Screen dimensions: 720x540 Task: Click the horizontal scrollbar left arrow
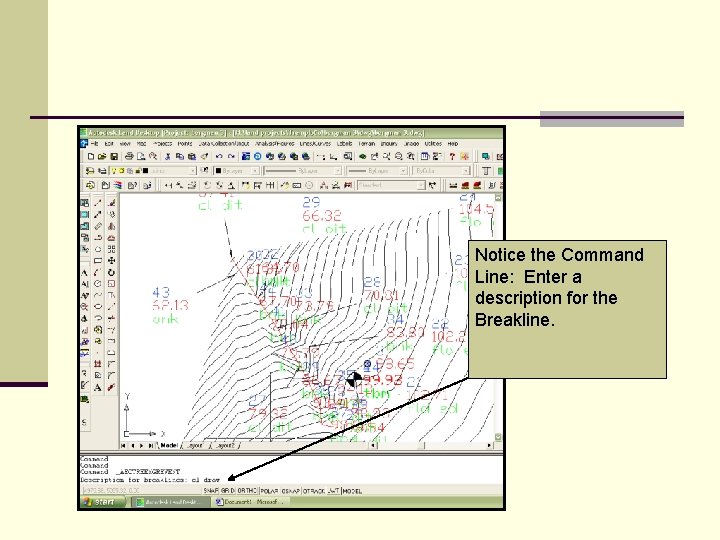pos(373,445)
